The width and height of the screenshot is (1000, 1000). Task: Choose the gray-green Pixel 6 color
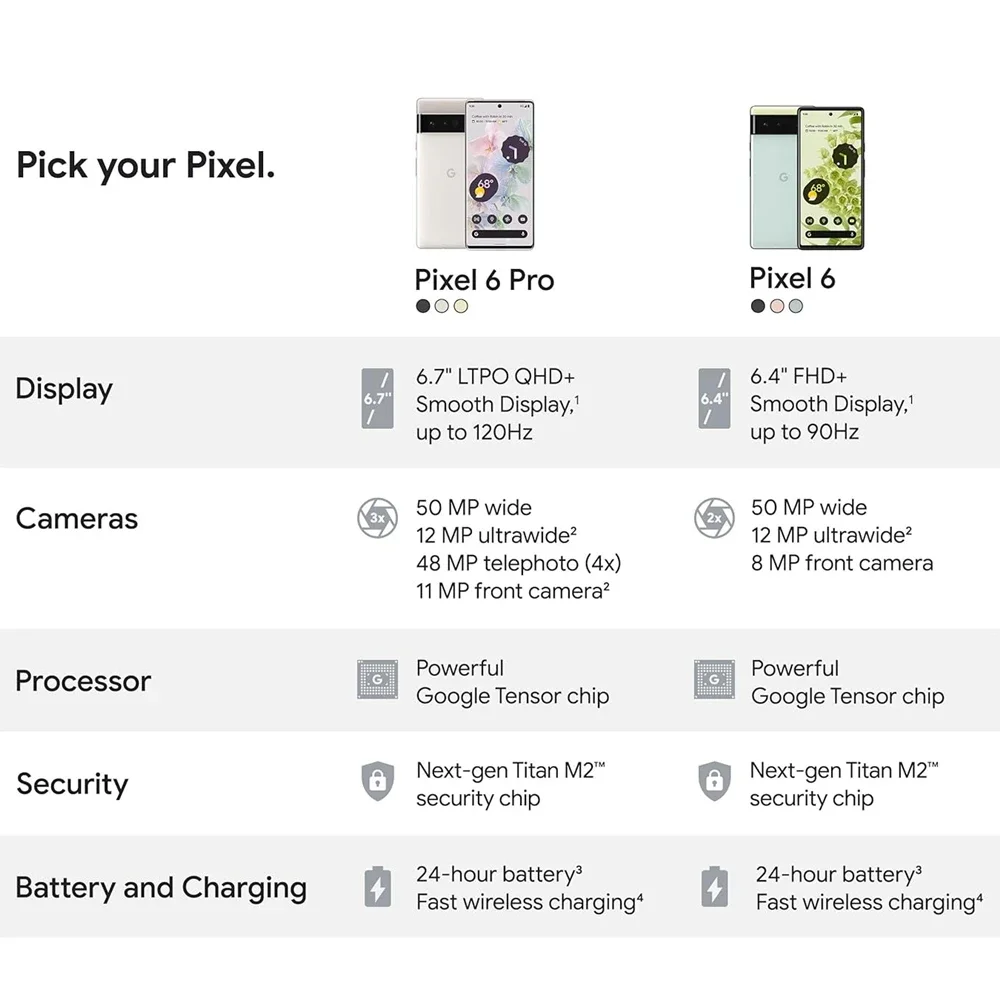coord(795,306)
